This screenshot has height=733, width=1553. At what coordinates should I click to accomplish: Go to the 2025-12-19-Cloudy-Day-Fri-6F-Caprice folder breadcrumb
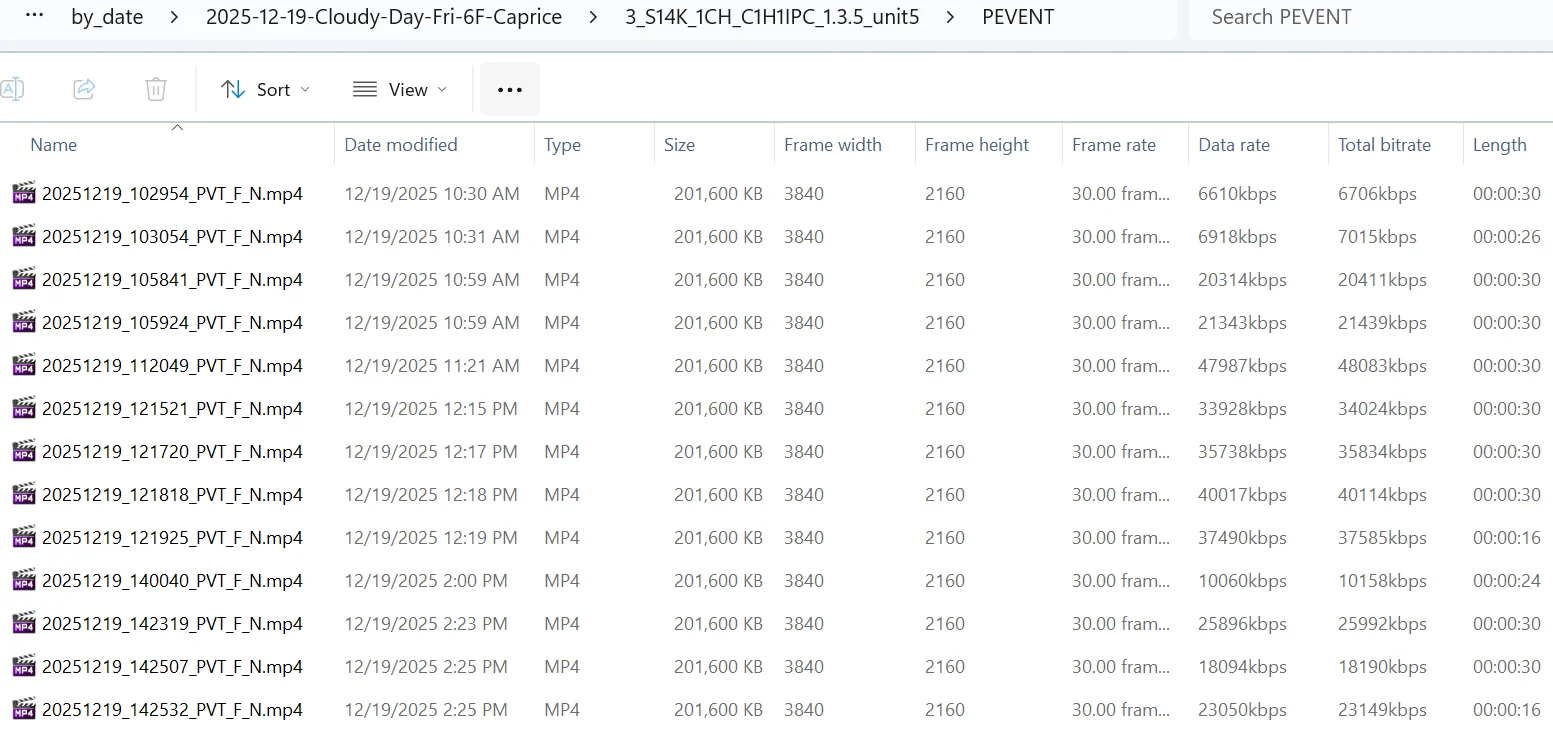coord(384,17)
